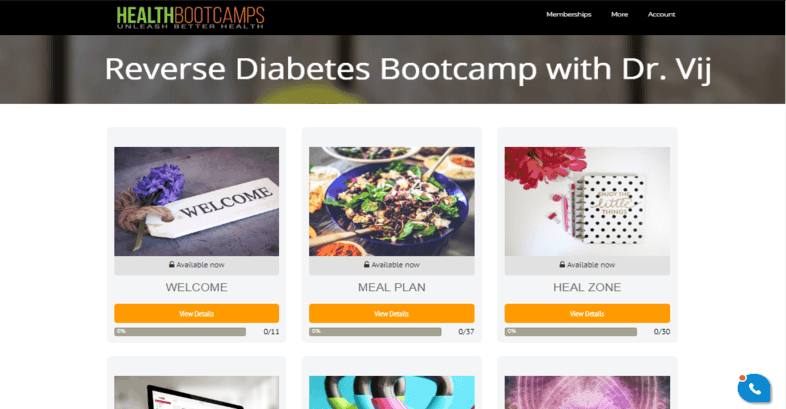The width and height of the screenshot is (786, 409).
Task: View details for the HEAL ZONE module
Action: coord(587,313)
